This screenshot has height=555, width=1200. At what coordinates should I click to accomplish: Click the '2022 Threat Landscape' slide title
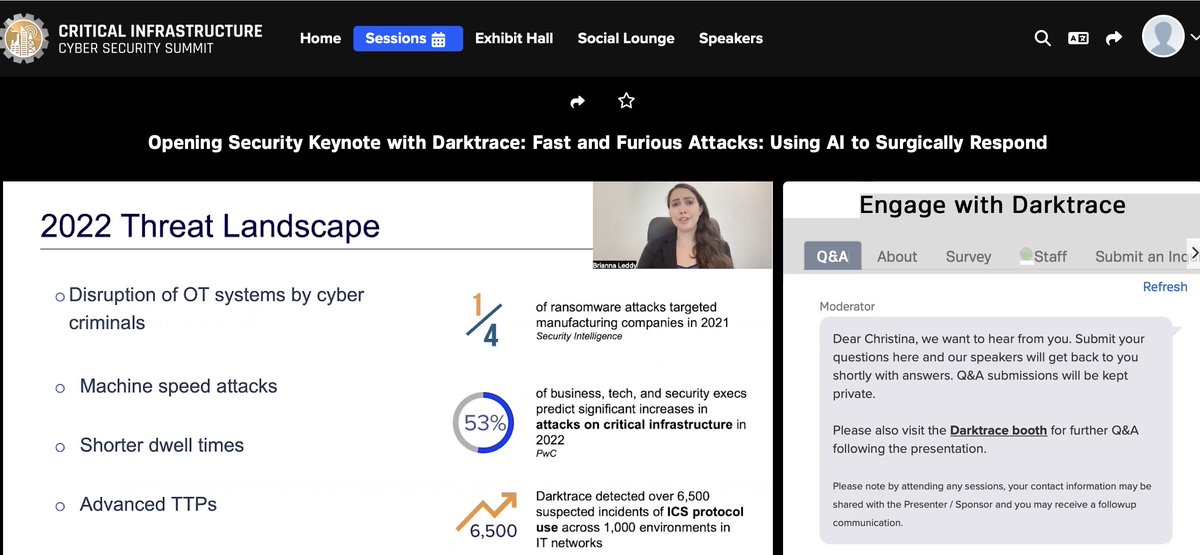tap(210, 225)
